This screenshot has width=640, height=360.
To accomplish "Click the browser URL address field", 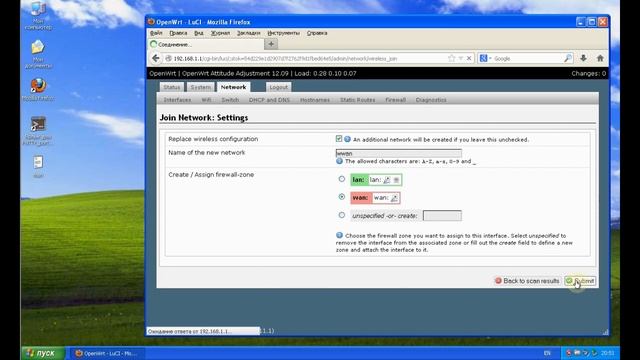I will (310, 58).
